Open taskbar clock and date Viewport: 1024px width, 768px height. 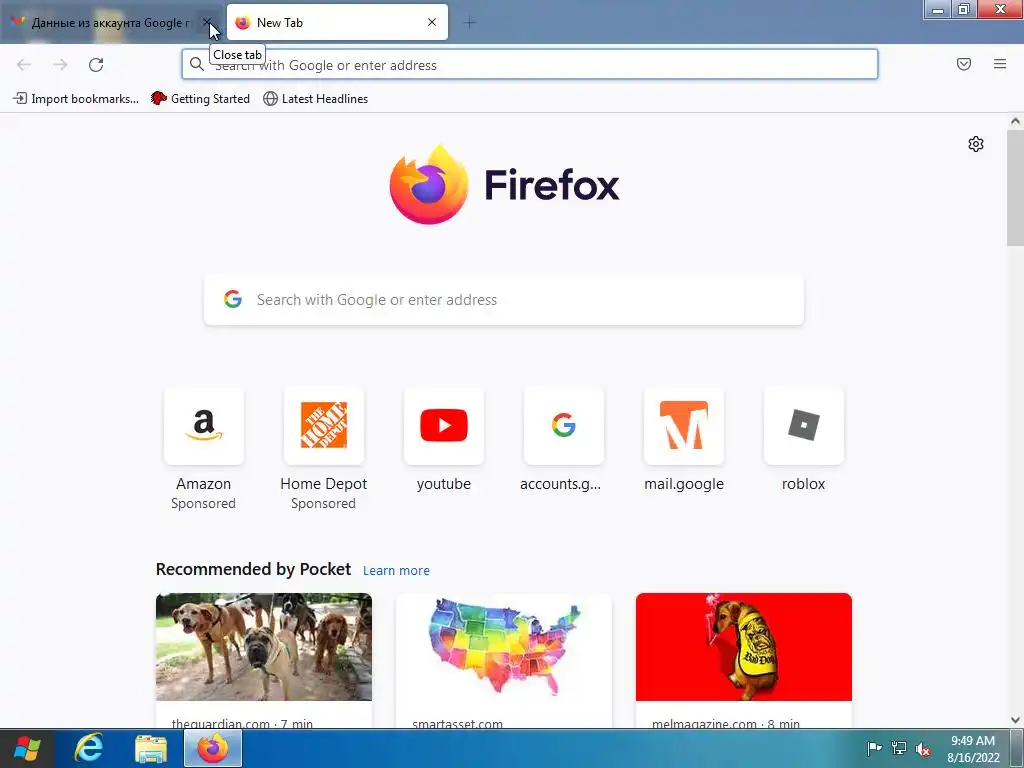pyautogui.click(x=973, y=749)
